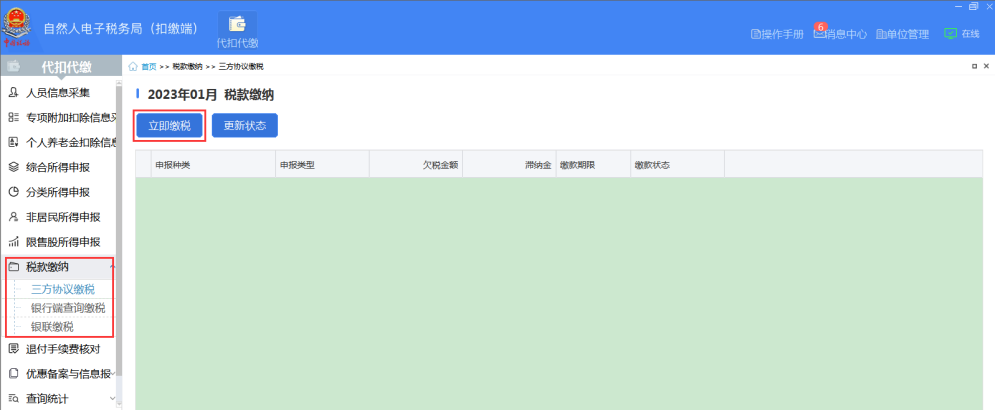Click the 限售股所得申报 chart icon
The image size is (995, 410).
point(13,242)
